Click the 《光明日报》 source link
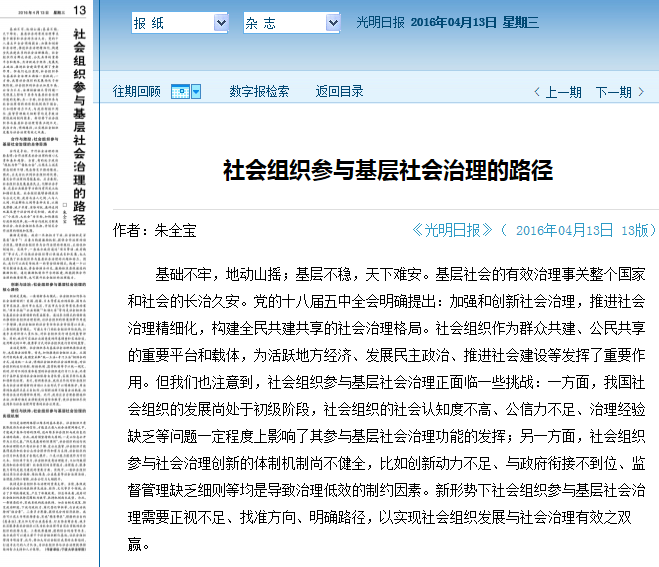The width and height of the screenshot is (659, 567). [x=453, y=230]
